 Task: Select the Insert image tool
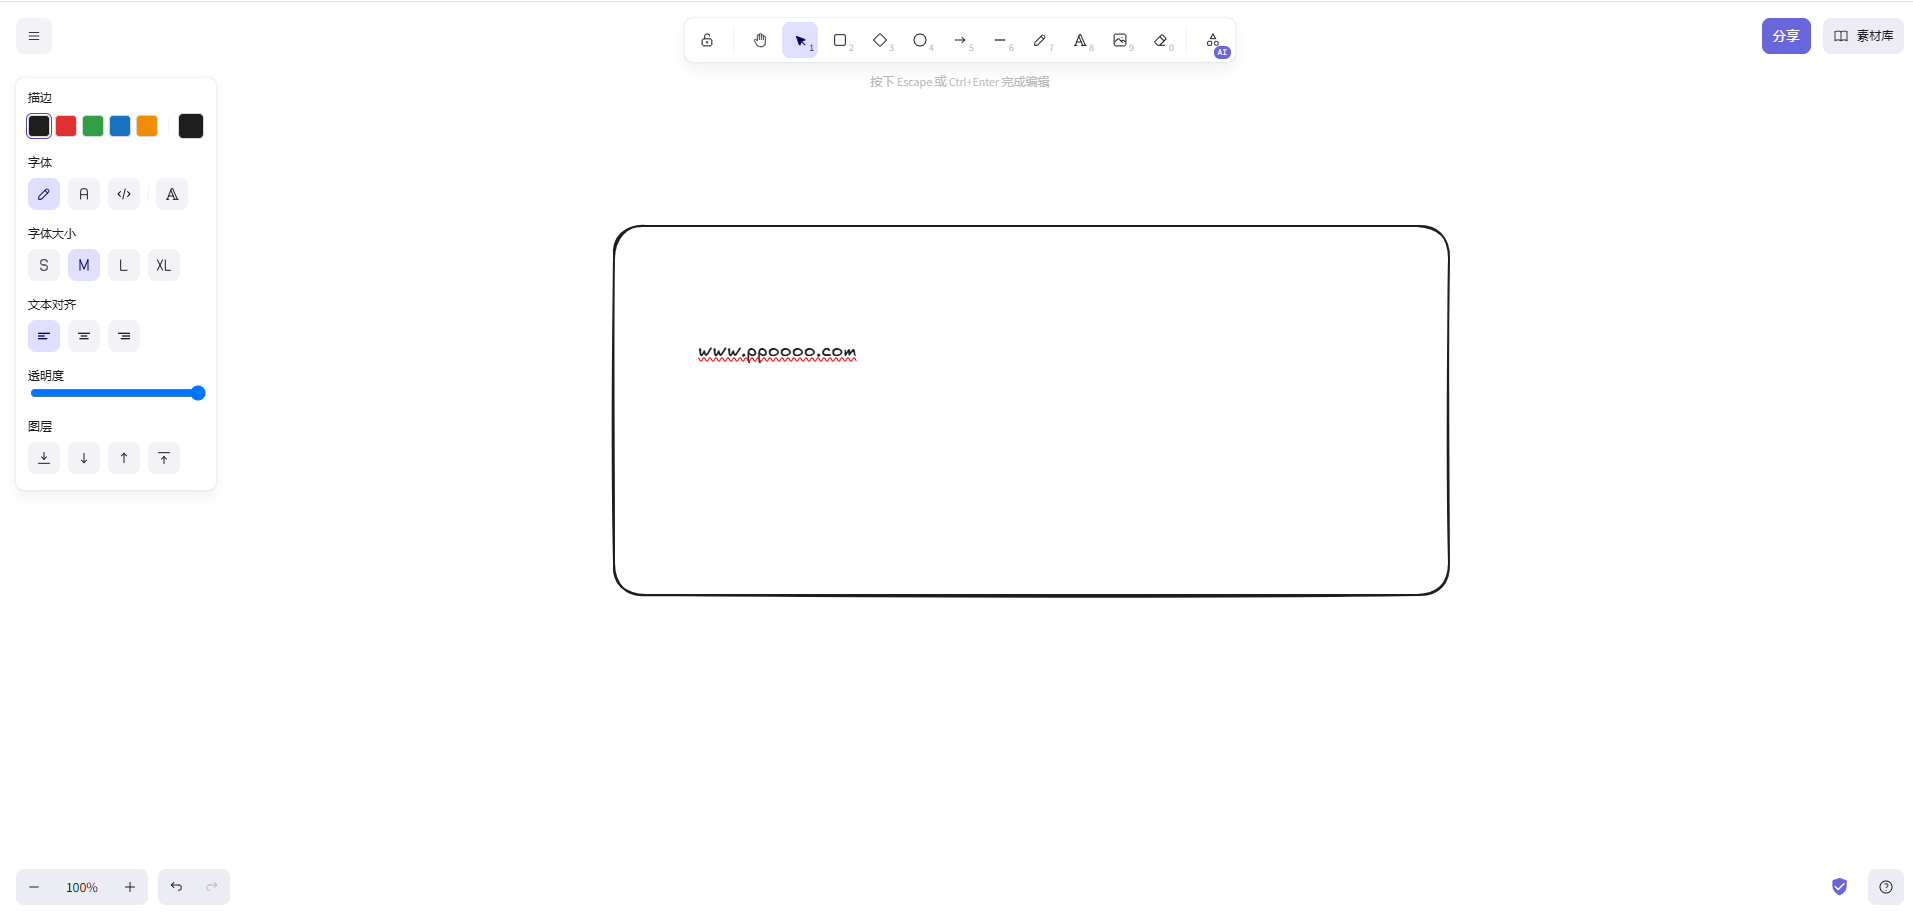pyautogui.click(x=1120, y=40)
